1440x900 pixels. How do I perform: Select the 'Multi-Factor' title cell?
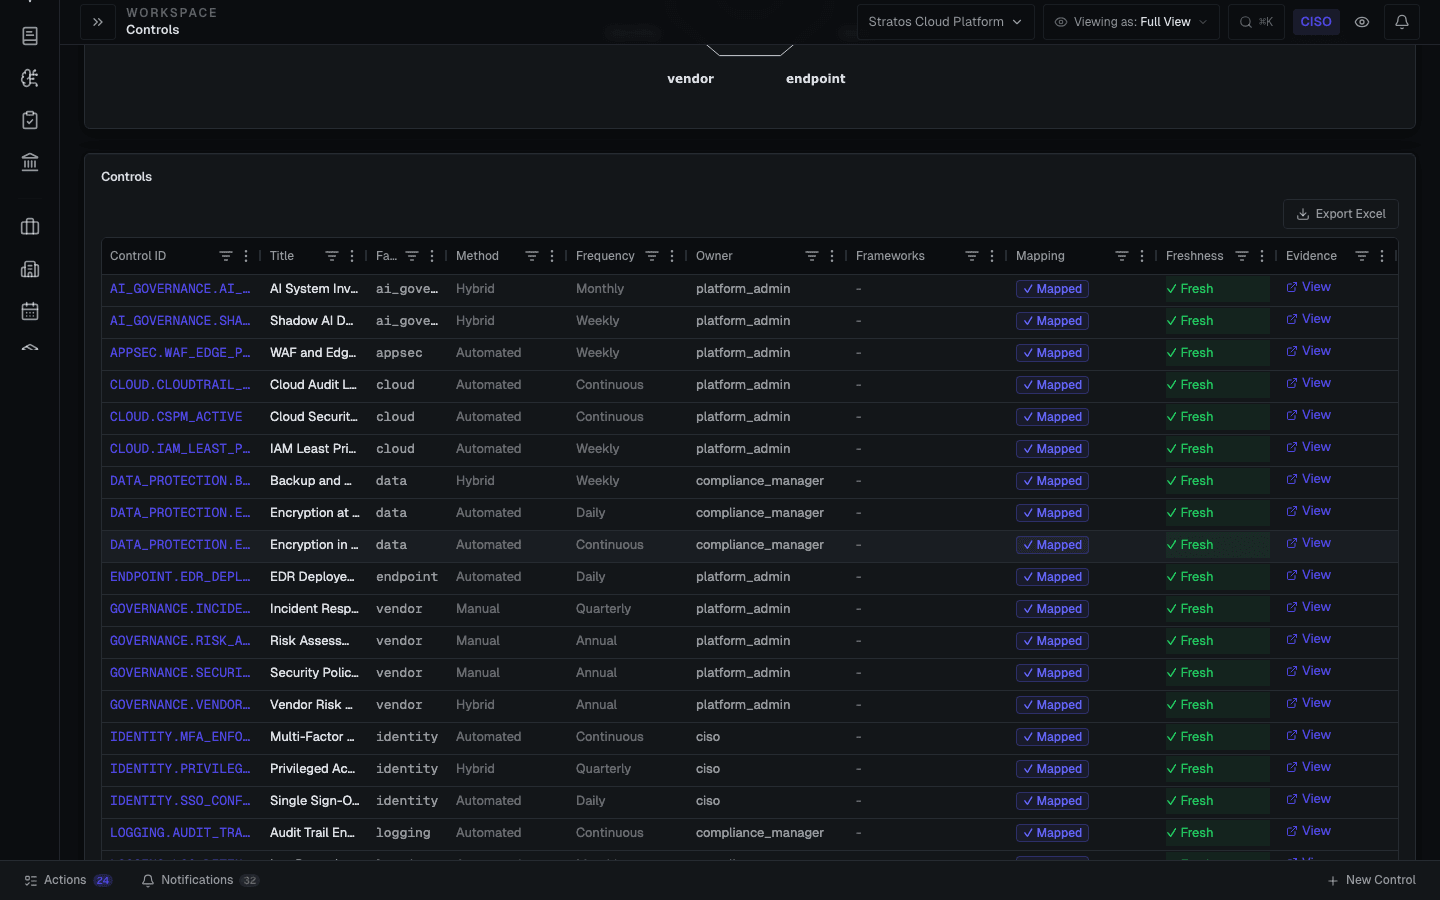[x=313, y=737]
